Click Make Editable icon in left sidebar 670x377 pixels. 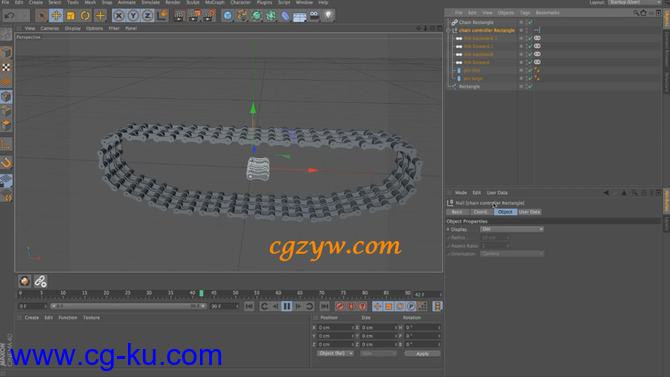(6, 34)
